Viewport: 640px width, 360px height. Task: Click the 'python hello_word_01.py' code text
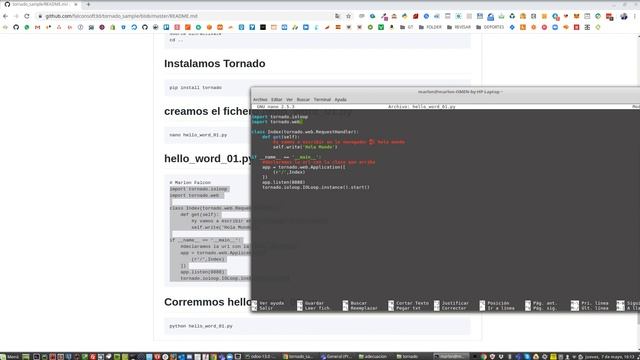[201, 326]
